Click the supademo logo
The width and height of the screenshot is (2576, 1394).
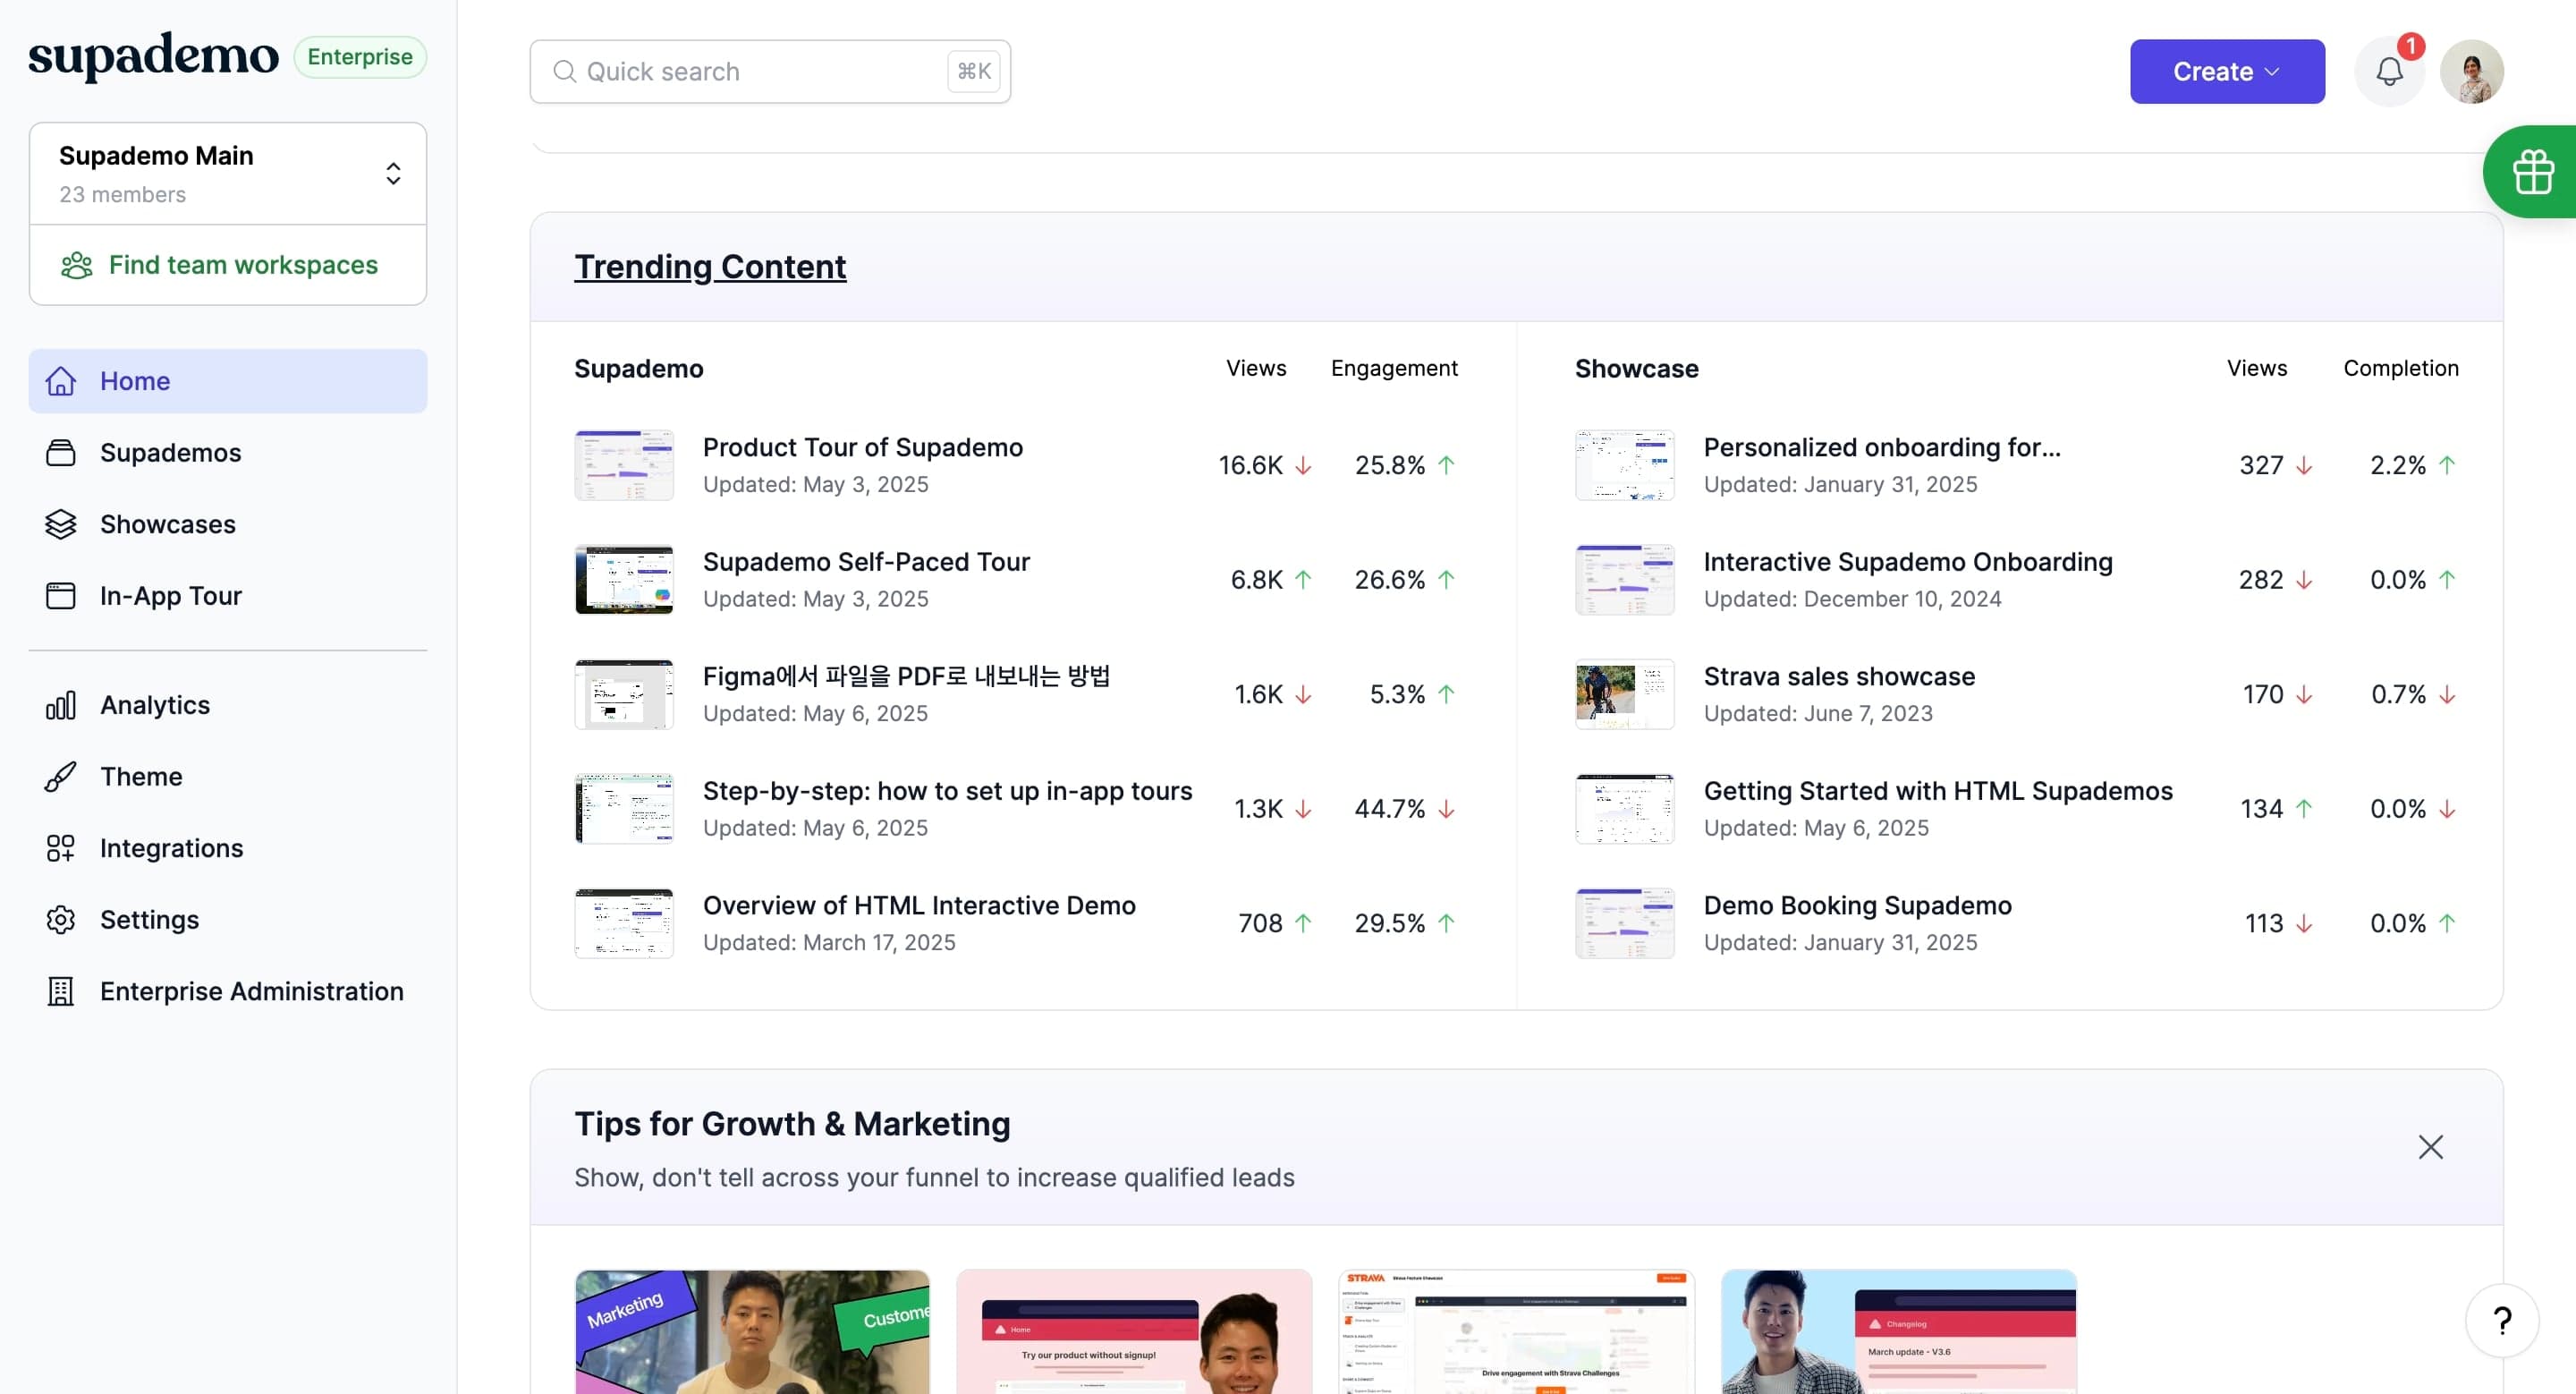tap(153, 56)
